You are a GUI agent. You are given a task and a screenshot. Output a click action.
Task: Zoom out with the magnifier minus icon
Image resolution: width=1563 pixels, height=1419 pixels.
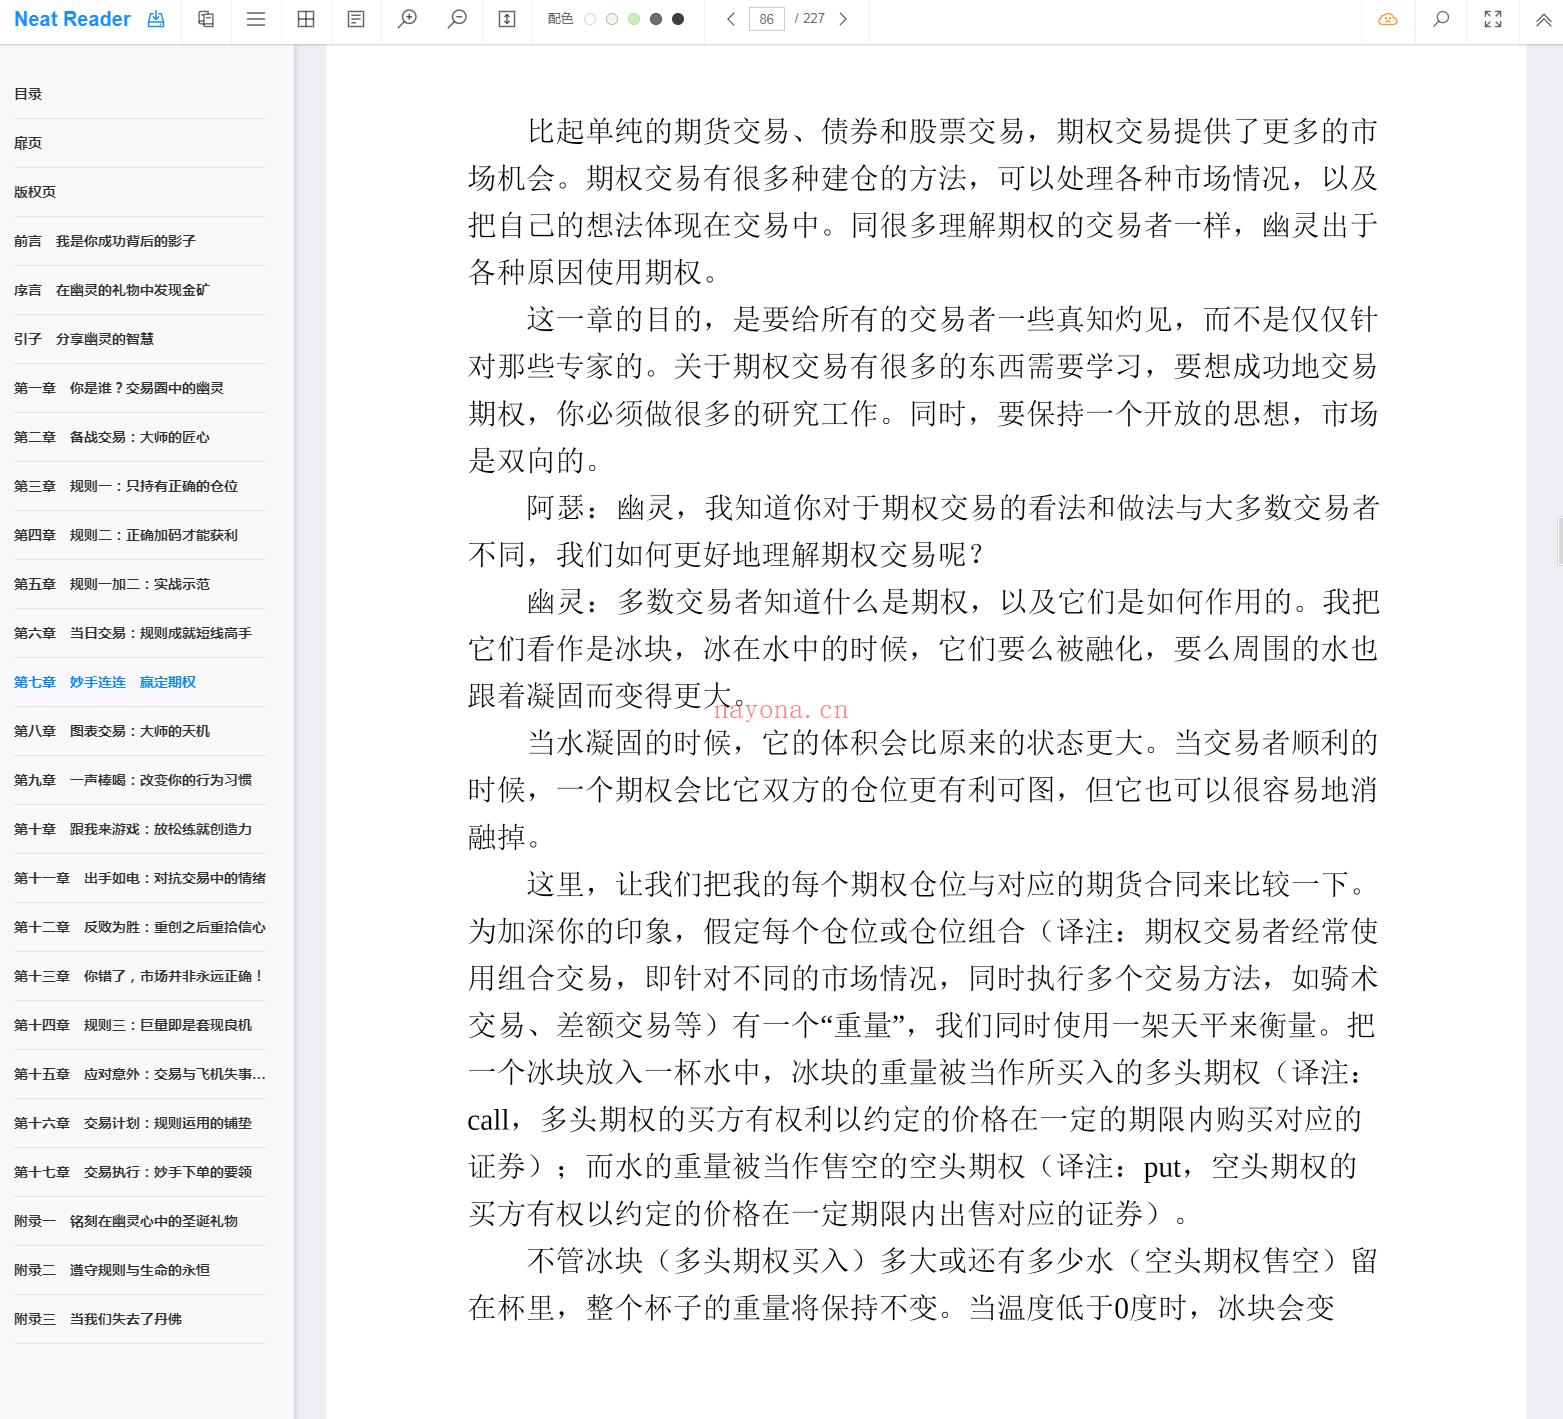click(x=457, y=19)
